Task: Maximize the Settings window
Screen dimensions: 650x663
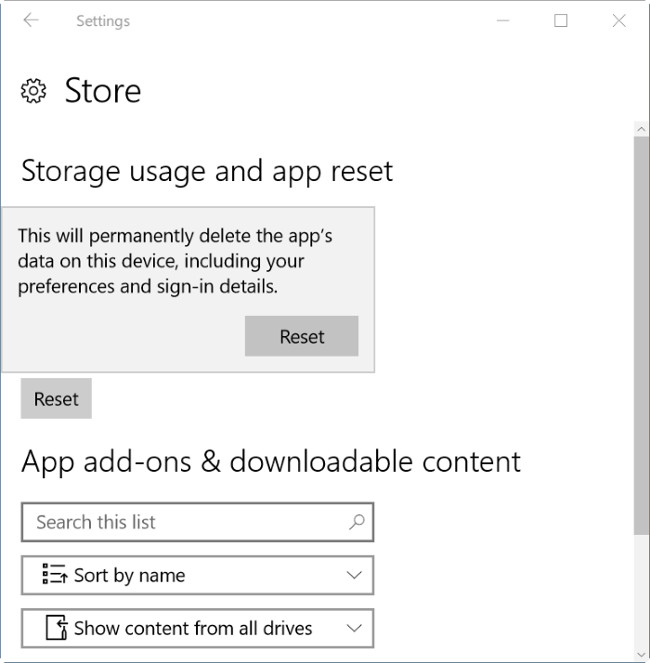Action: (561, 20)
